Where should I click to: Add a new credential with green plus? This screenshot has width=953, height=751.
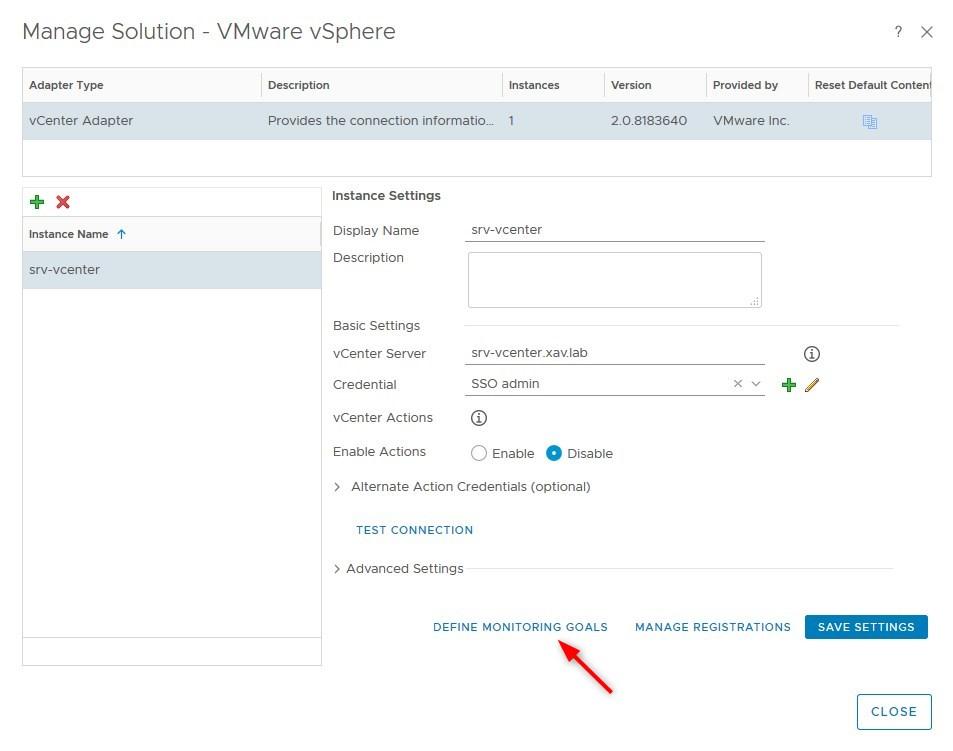[788, 385]
